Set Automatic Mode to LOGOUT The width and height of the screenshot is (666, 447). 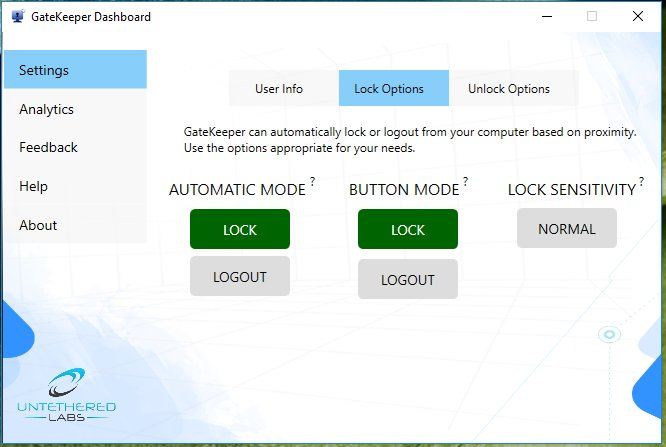tap(240, 276)
